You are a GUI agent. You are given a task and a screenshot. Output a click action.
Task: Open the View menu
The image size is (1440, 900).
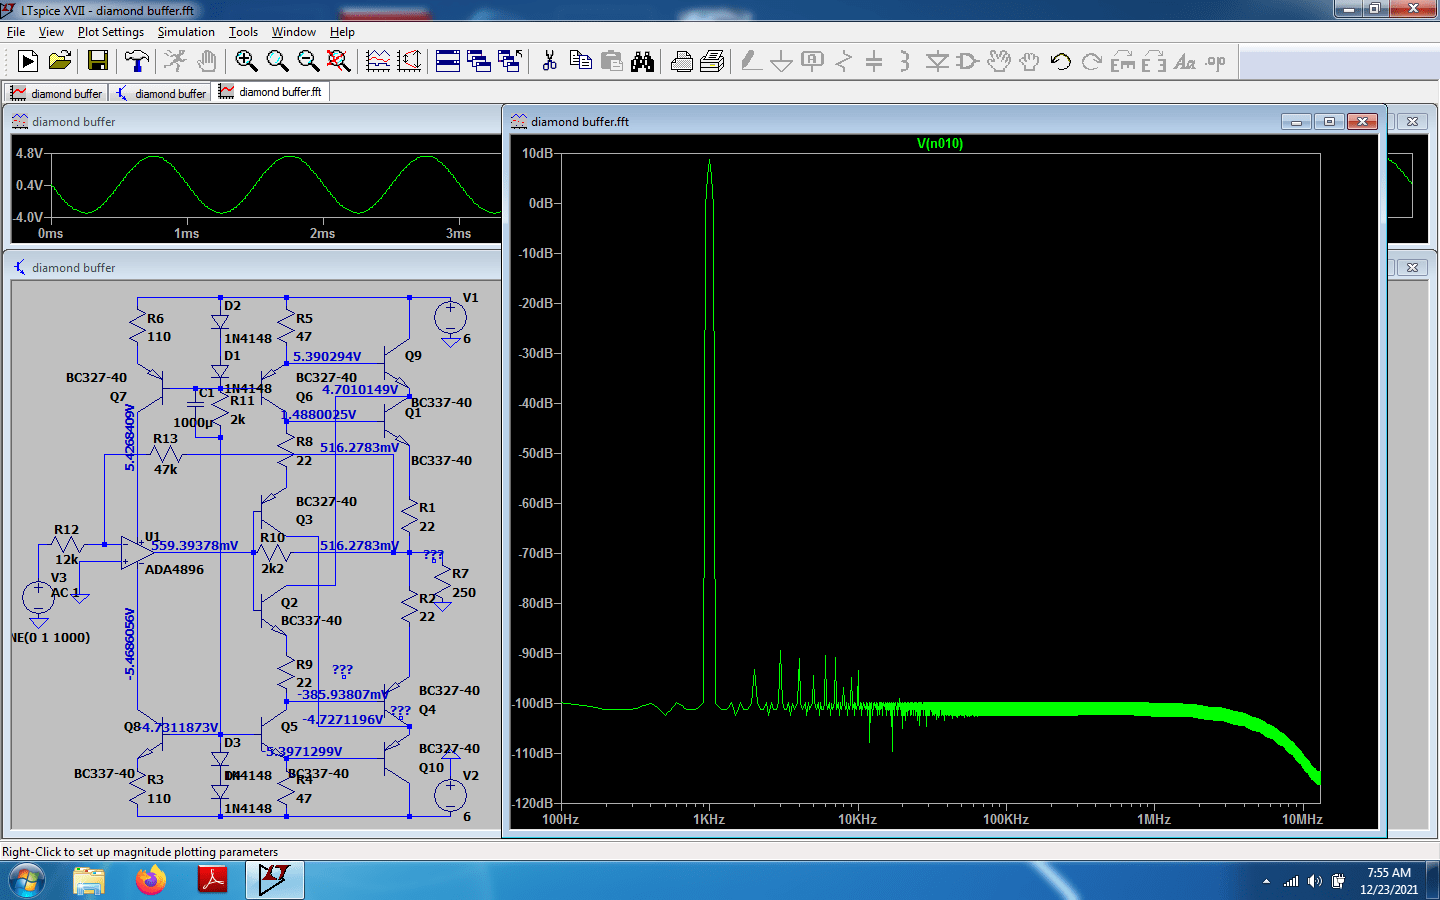click(x=51, y=32)
